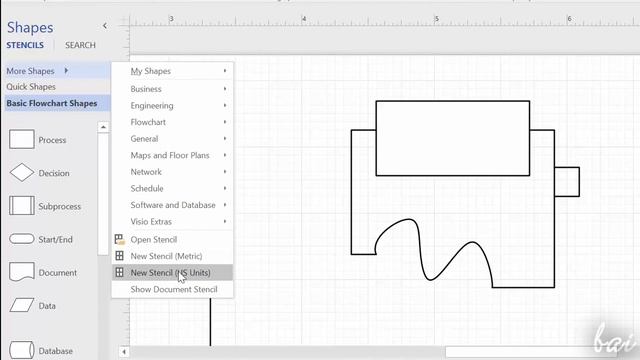Click the Decision shape label

(54, 173)
